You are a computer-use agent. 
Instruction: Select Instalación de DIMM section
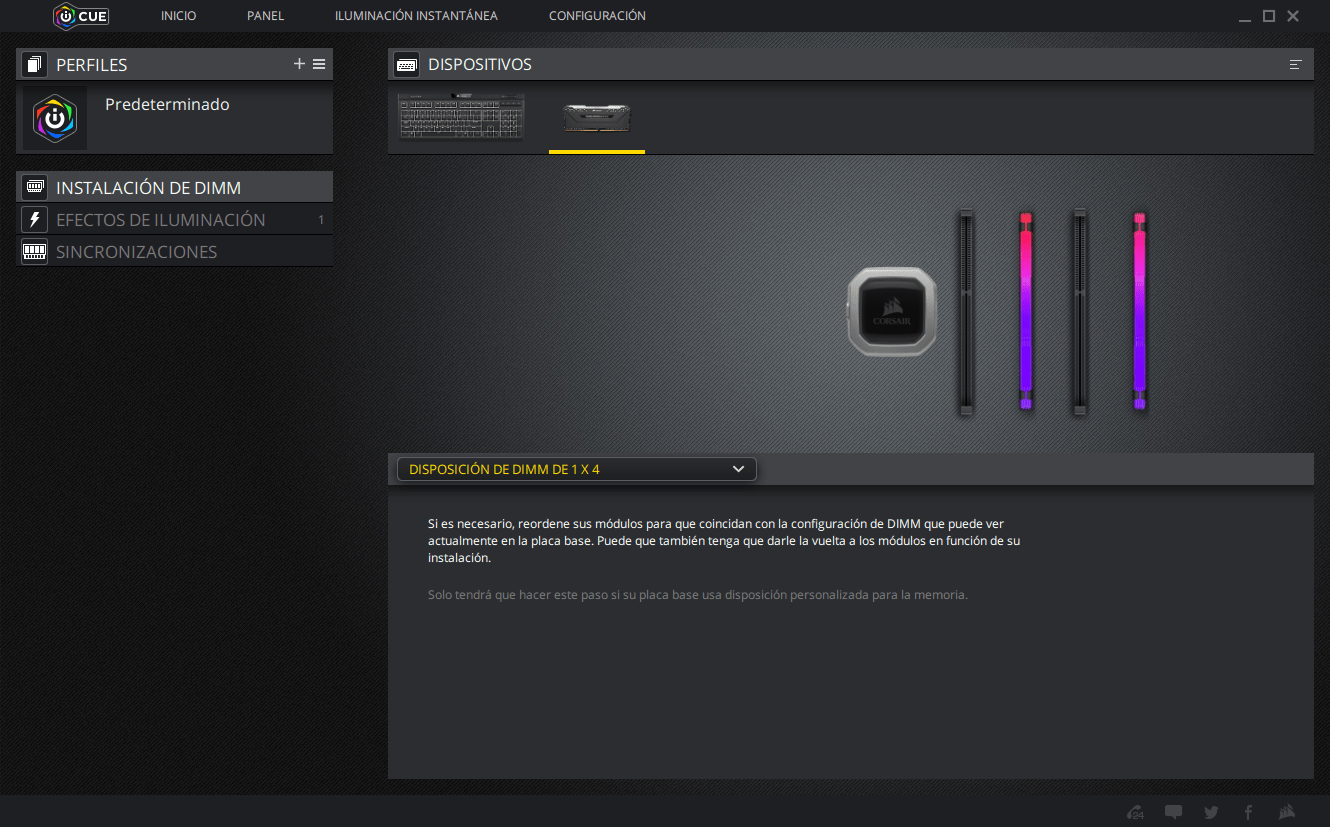point(175,187)
